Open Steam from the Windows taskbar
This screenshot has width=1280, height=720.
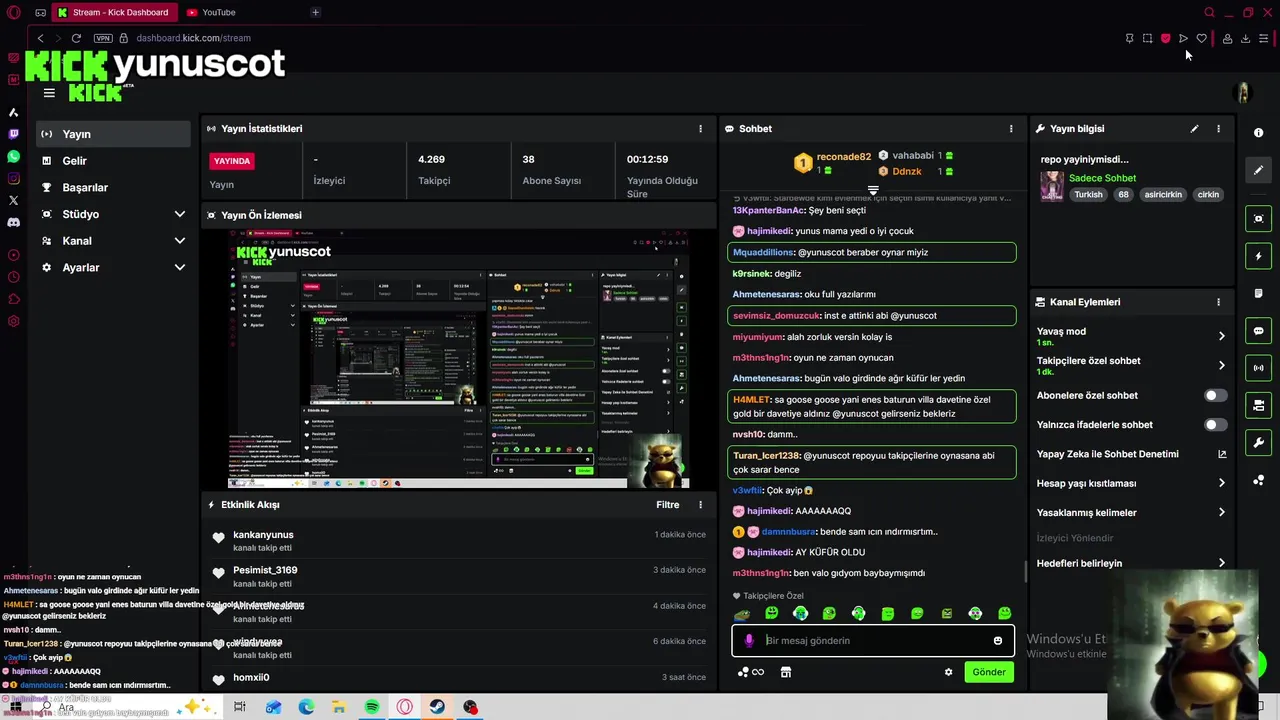pos(438,707)
